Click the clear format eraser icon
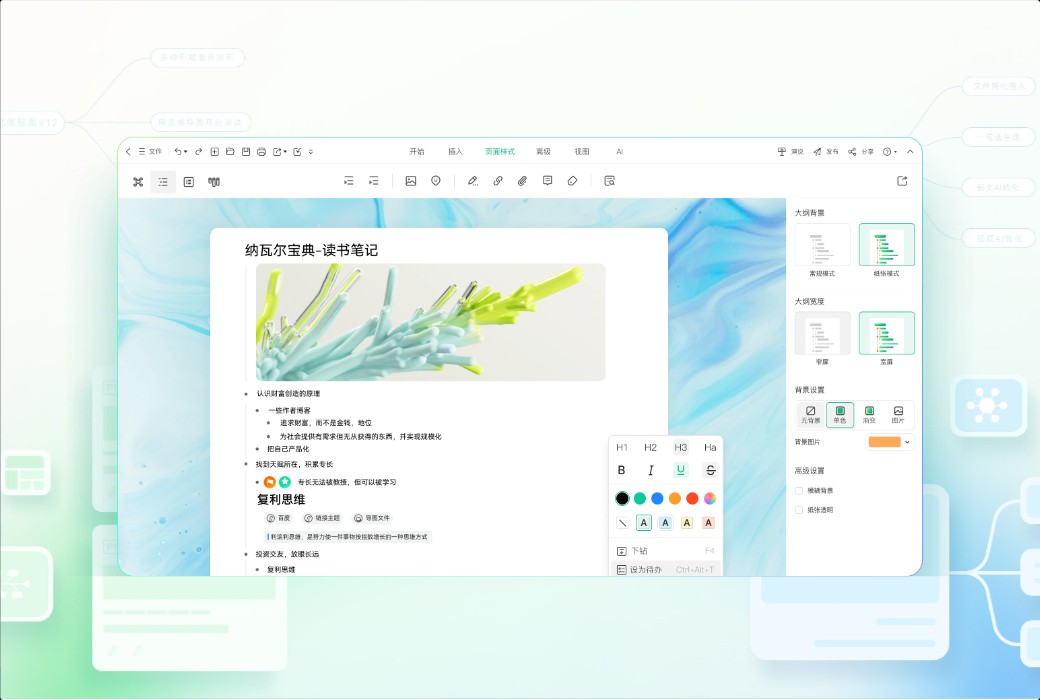Screen dimensions: 1040x700 point(571,181)
